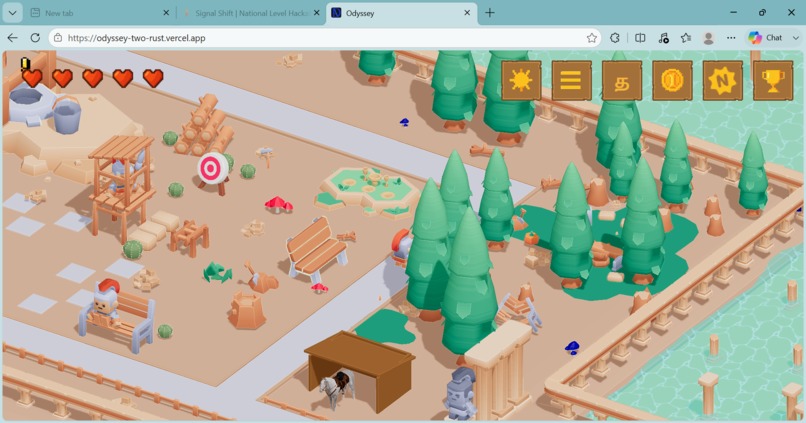This screenshot has width=806, height=423.
Task: Toggle the sun day/night button
Action: click(521, 81)
